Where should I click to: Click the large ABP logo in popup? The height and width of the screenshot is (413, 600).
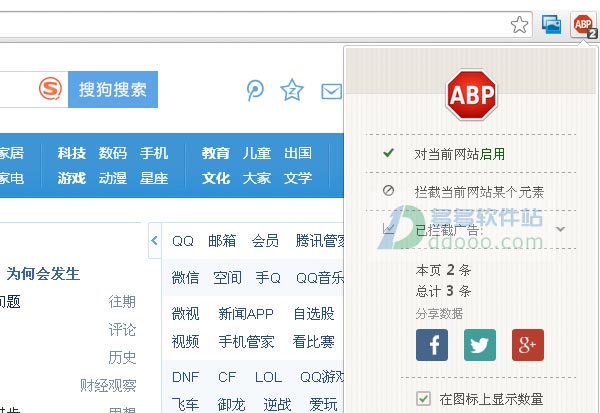471,95
